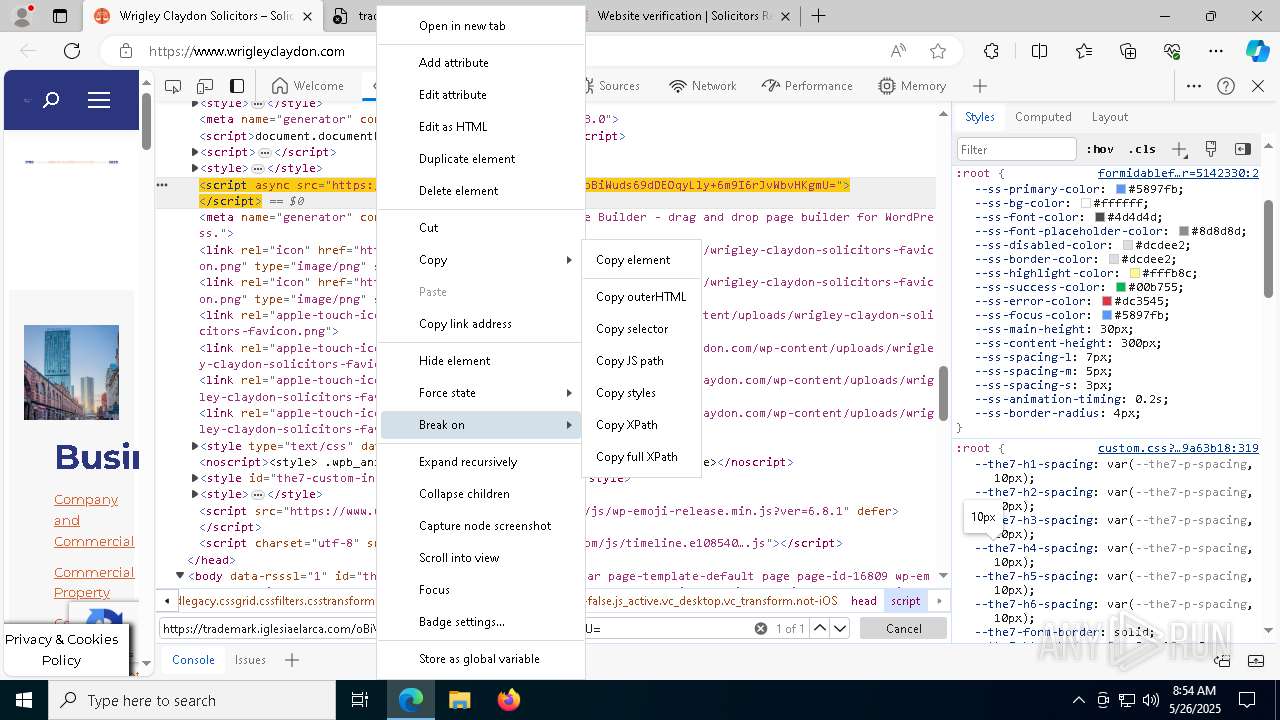Expand the Force state submenu

pyautogui.click(x=480, y=393)
